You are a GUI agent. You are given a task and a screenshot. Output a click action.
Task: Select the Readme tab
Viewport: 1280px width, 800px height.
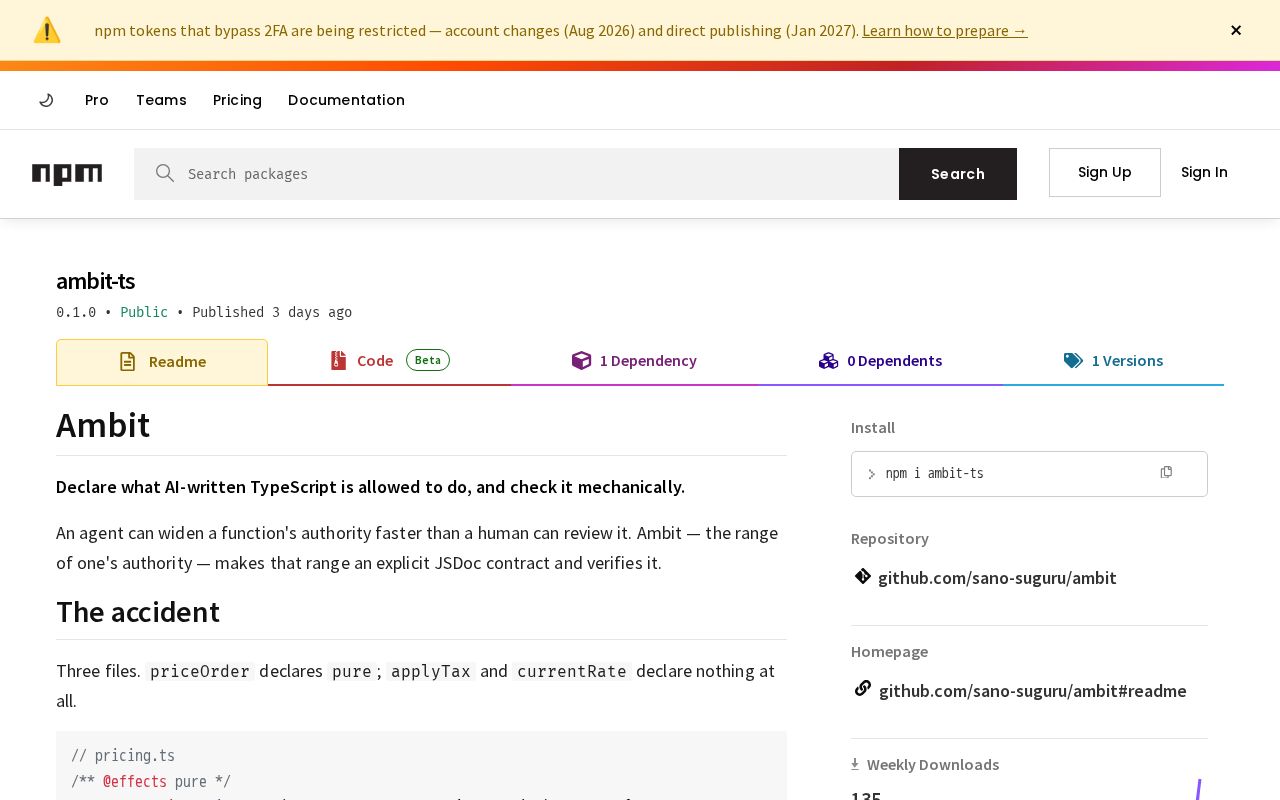point(162,362)
